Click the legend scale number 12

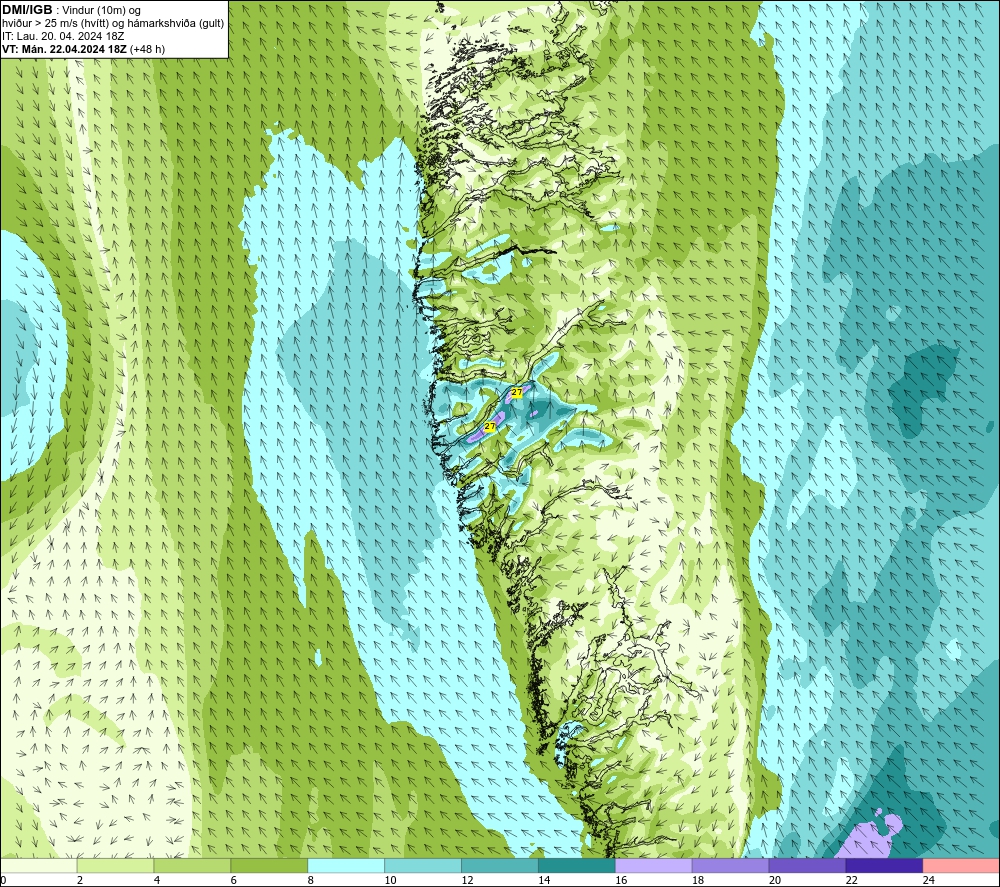(x=467, y=880)
